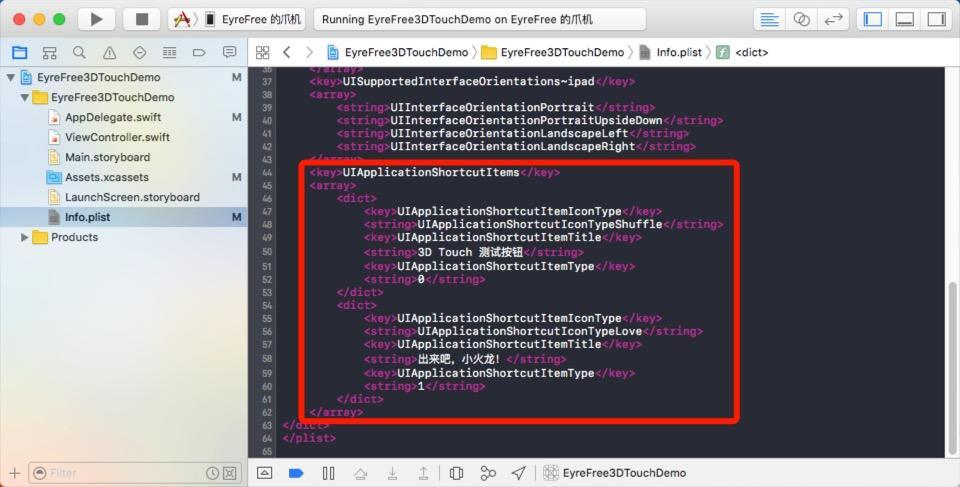Image resolution: width=960 pixels, height=487 pixels.
Task: Filter by source-controlled files
Action: coord(230,473)
